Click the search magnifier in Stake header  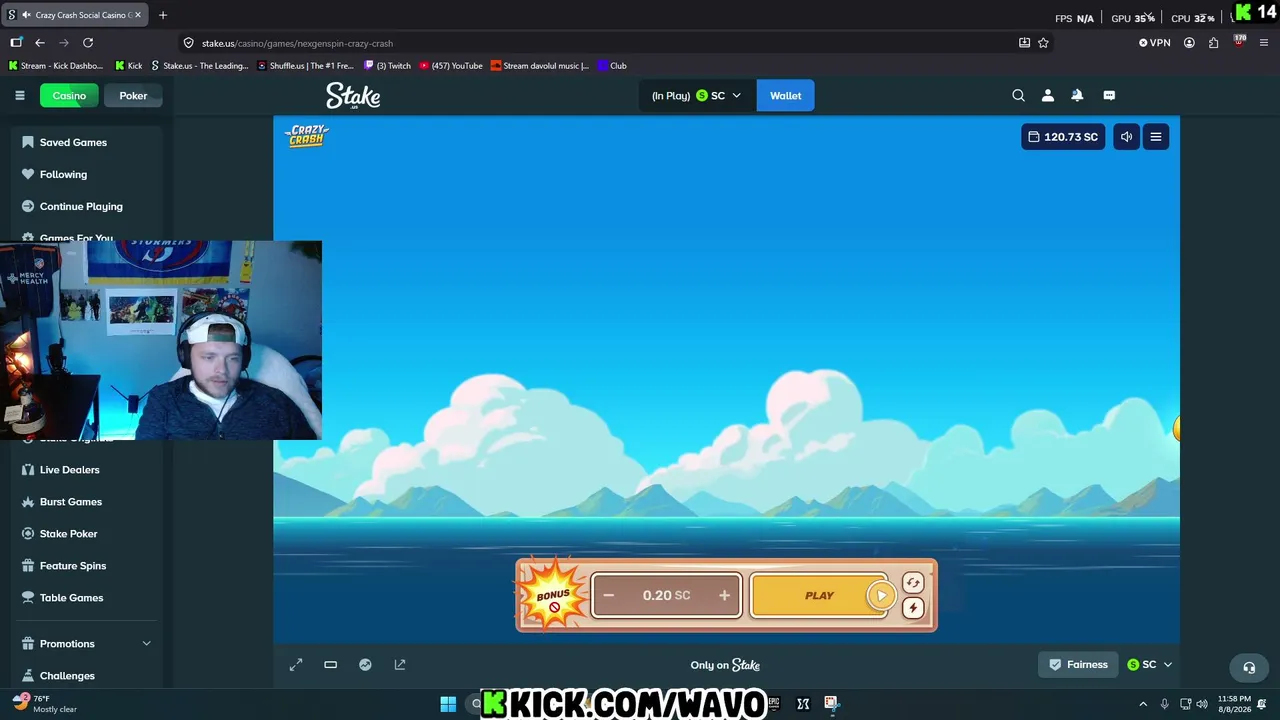(1018, 96)
